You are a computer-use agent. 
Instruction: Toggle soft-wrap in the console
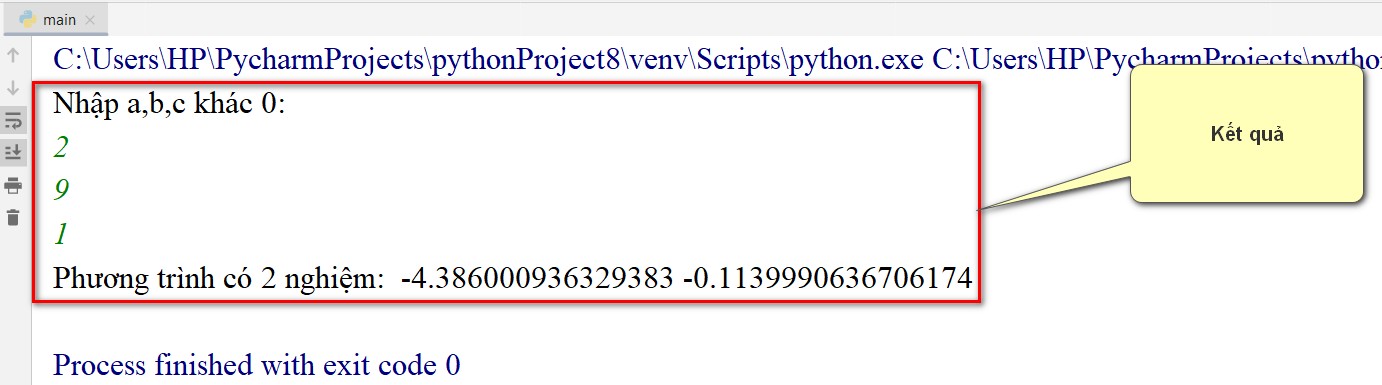[x=13, y=121]
